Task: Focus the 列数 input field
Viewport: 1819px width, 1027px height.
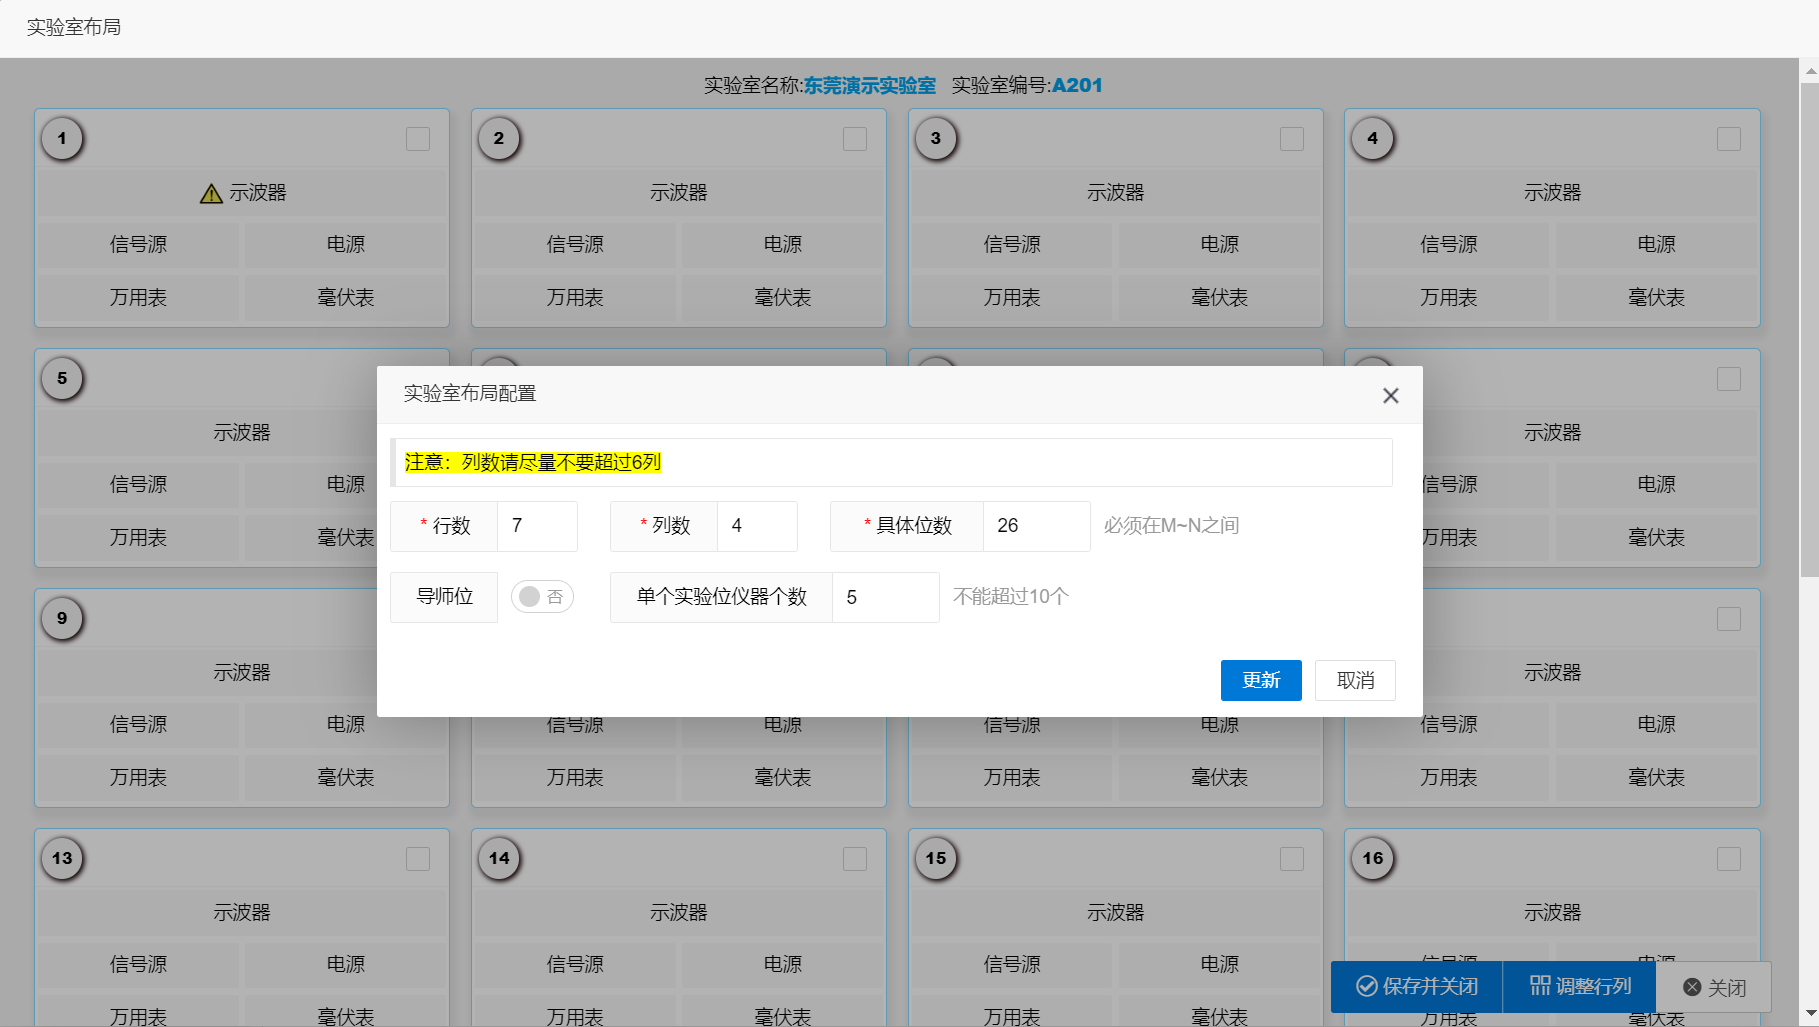Action: pyautogui.click(x=757, y=526)
